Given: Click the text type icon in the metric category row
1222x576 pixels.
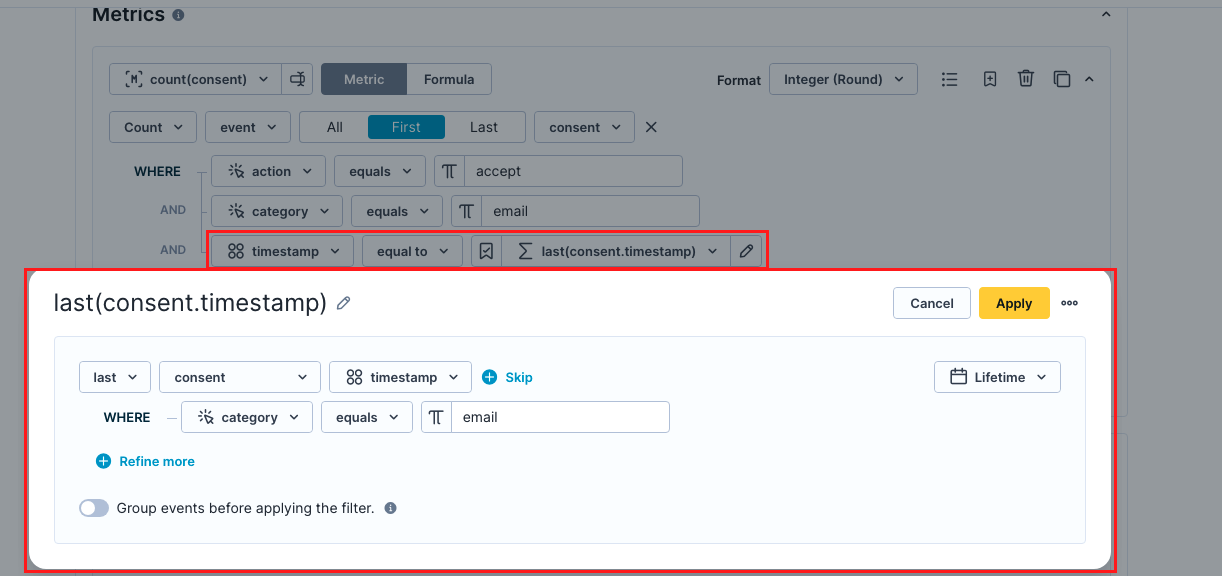Looking at the screenshot, I should pos(466,211).
